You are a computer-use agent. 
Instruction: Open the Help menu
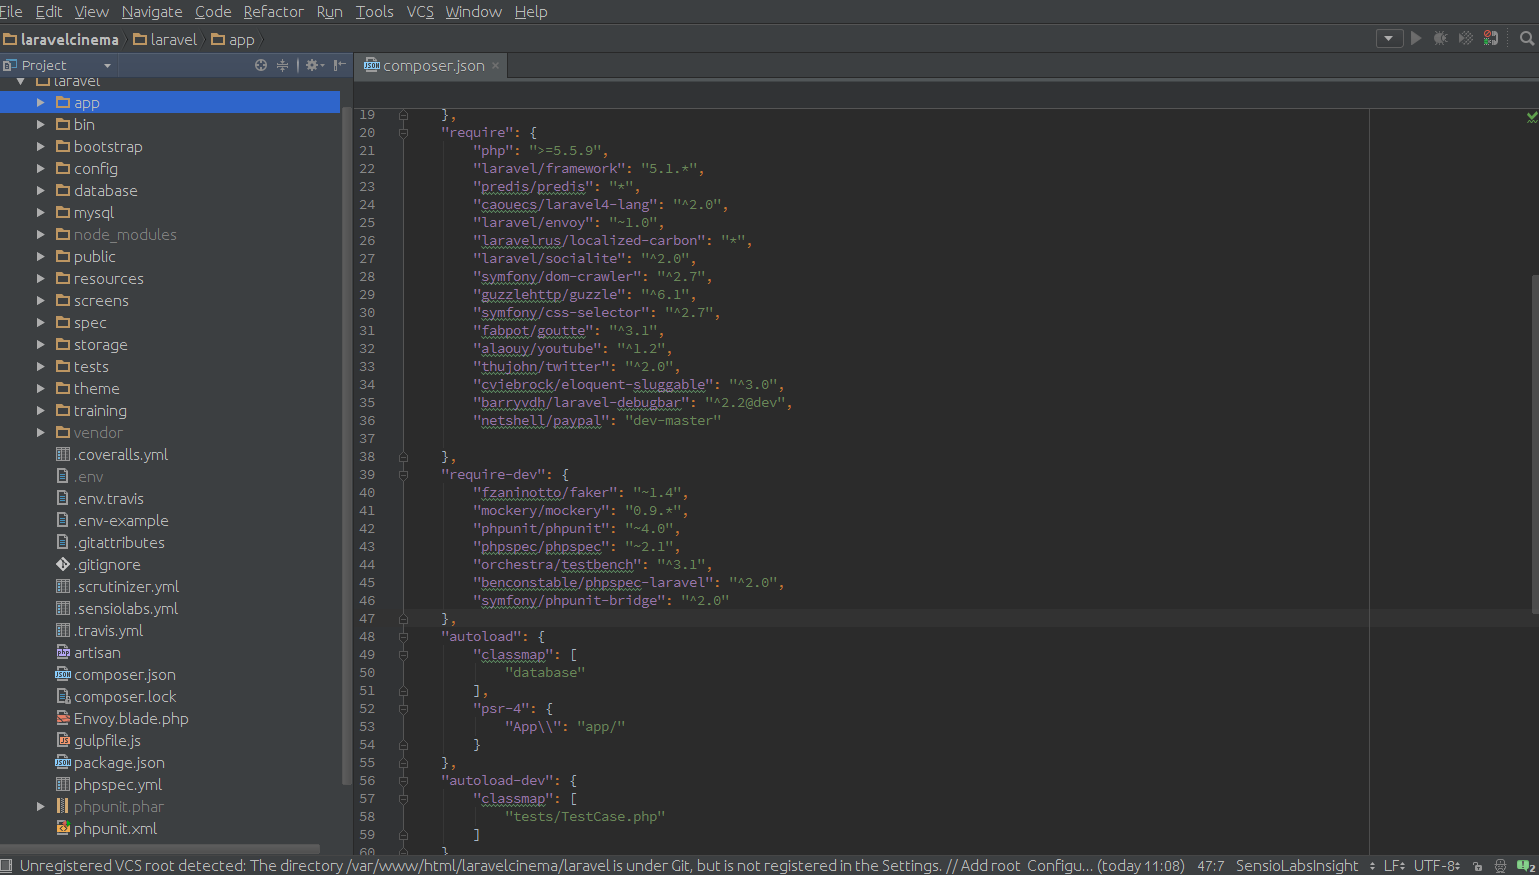point(531,11)
